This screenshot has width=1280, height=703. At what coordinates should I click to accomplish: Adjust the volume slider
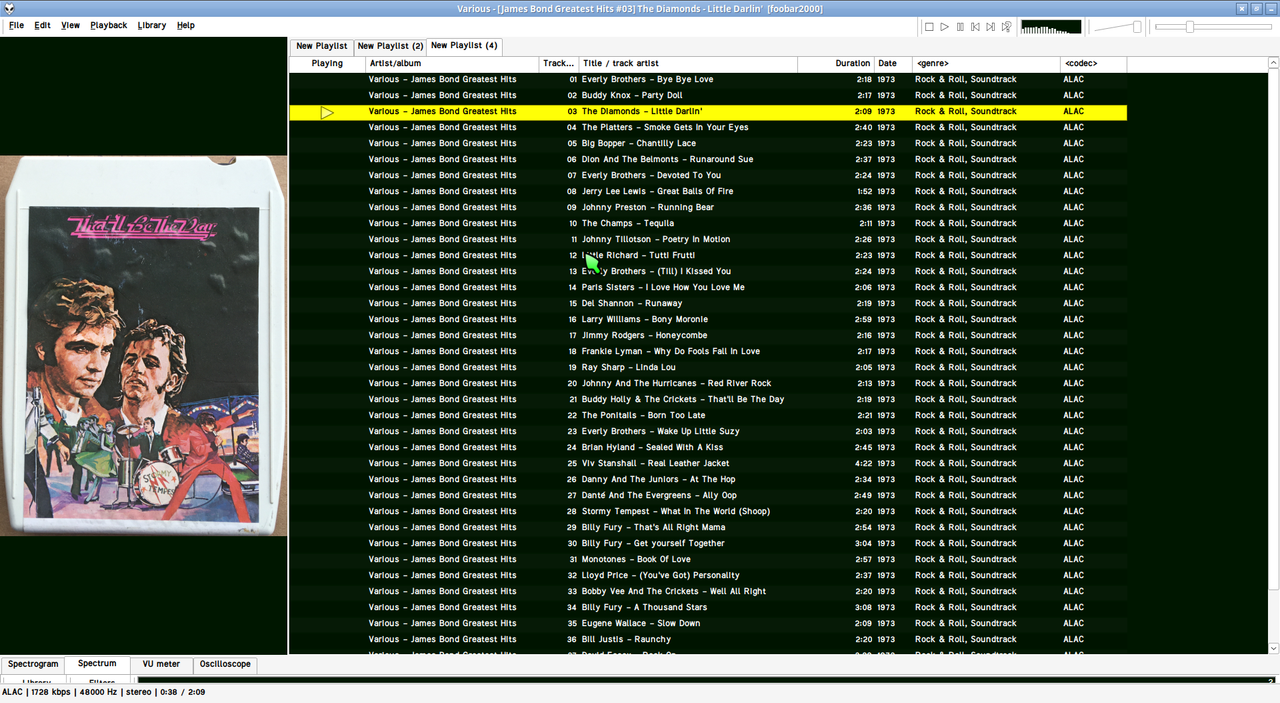point(1117,27)
